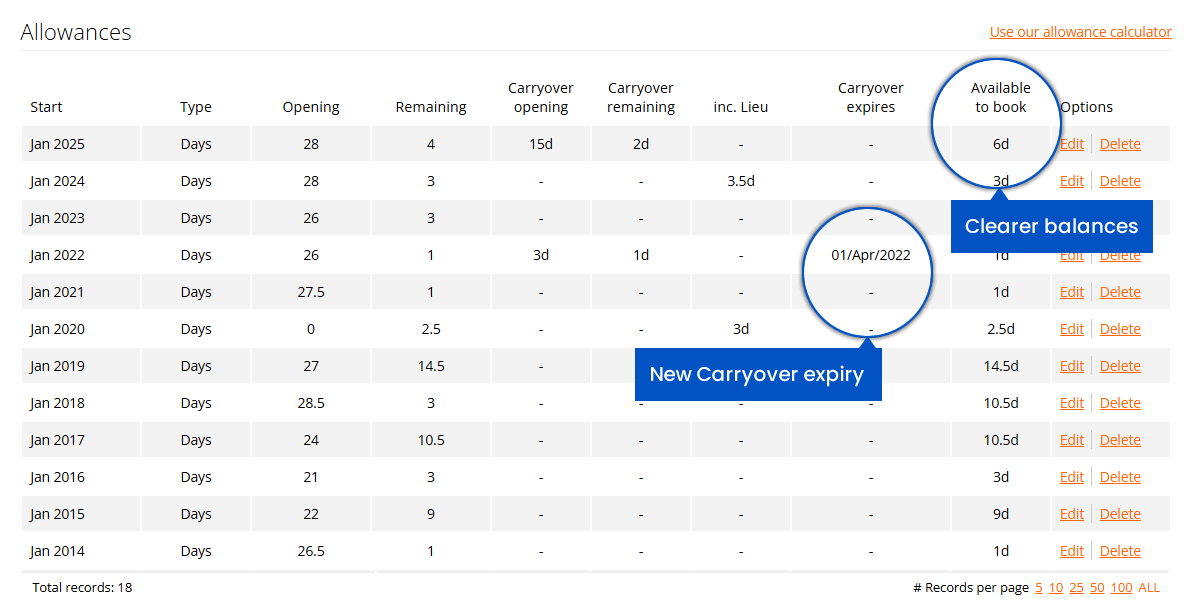Open the allowance calculator link
Screen dimensions: 1192x603
1080,32
